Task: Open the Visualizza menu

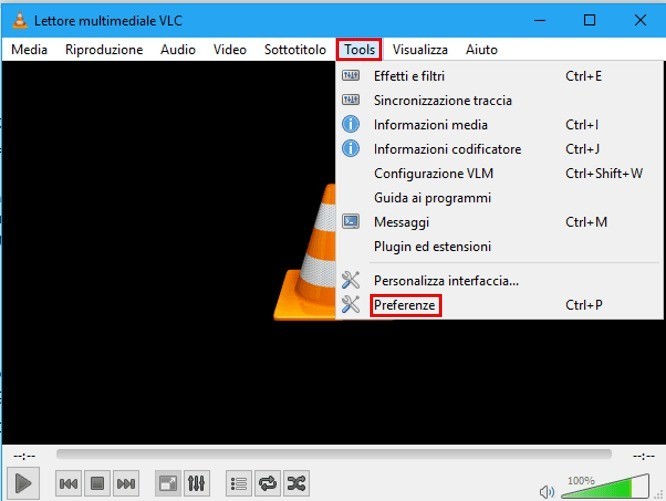Action: click(420, 49)
